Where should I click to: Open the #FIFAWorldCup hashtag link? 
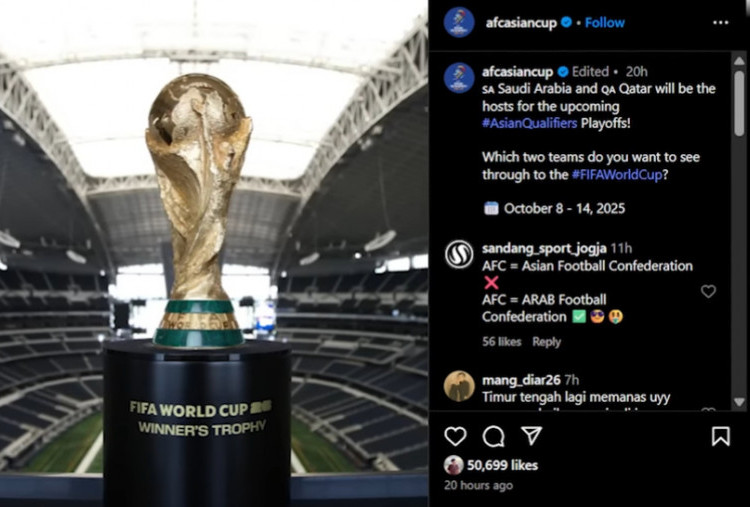617,175
